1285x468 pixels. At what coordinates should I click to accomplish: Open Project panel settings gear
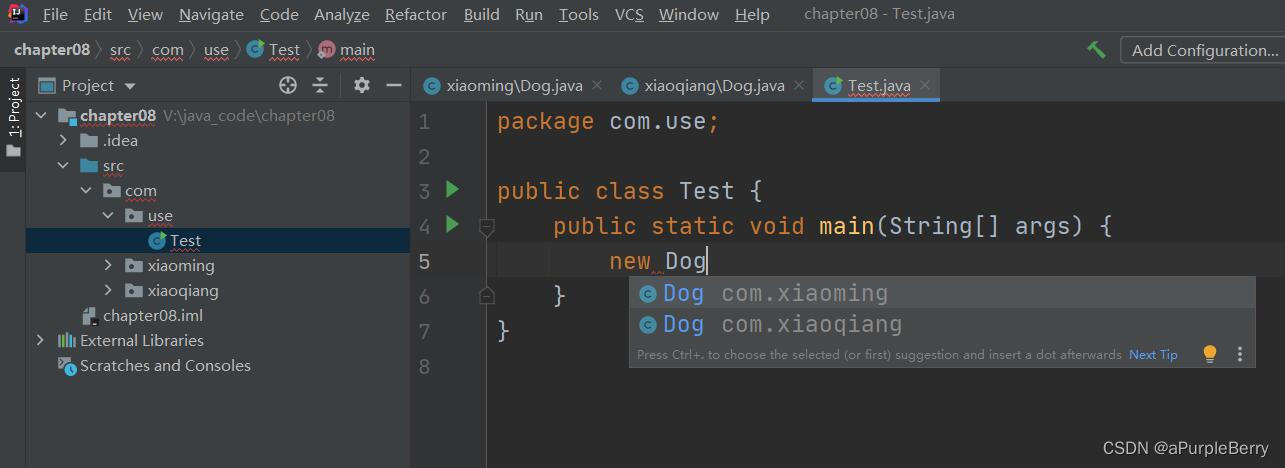tap(362, 86)
